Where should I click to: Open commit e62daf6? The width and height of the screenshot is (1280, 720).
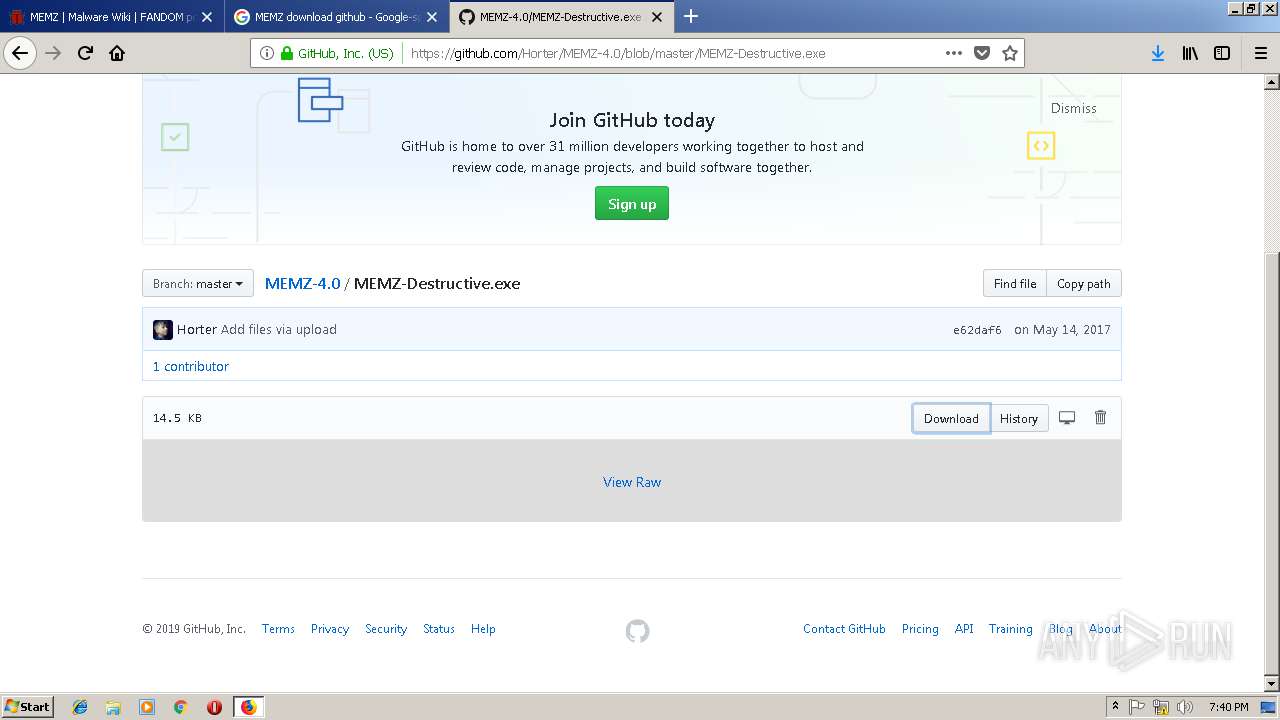click(x=977, y=330)
